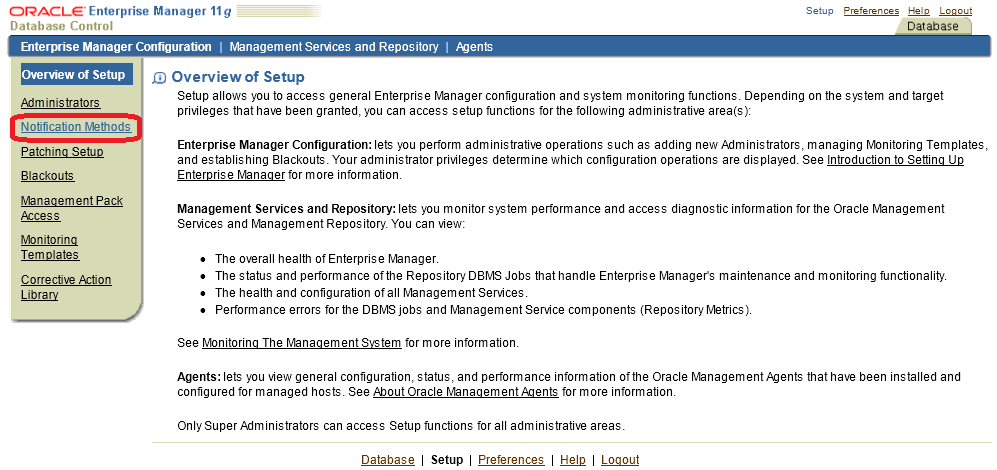Open Preferences in top header
The height and width of the screenshot is (470, 997).
point(871,11)
